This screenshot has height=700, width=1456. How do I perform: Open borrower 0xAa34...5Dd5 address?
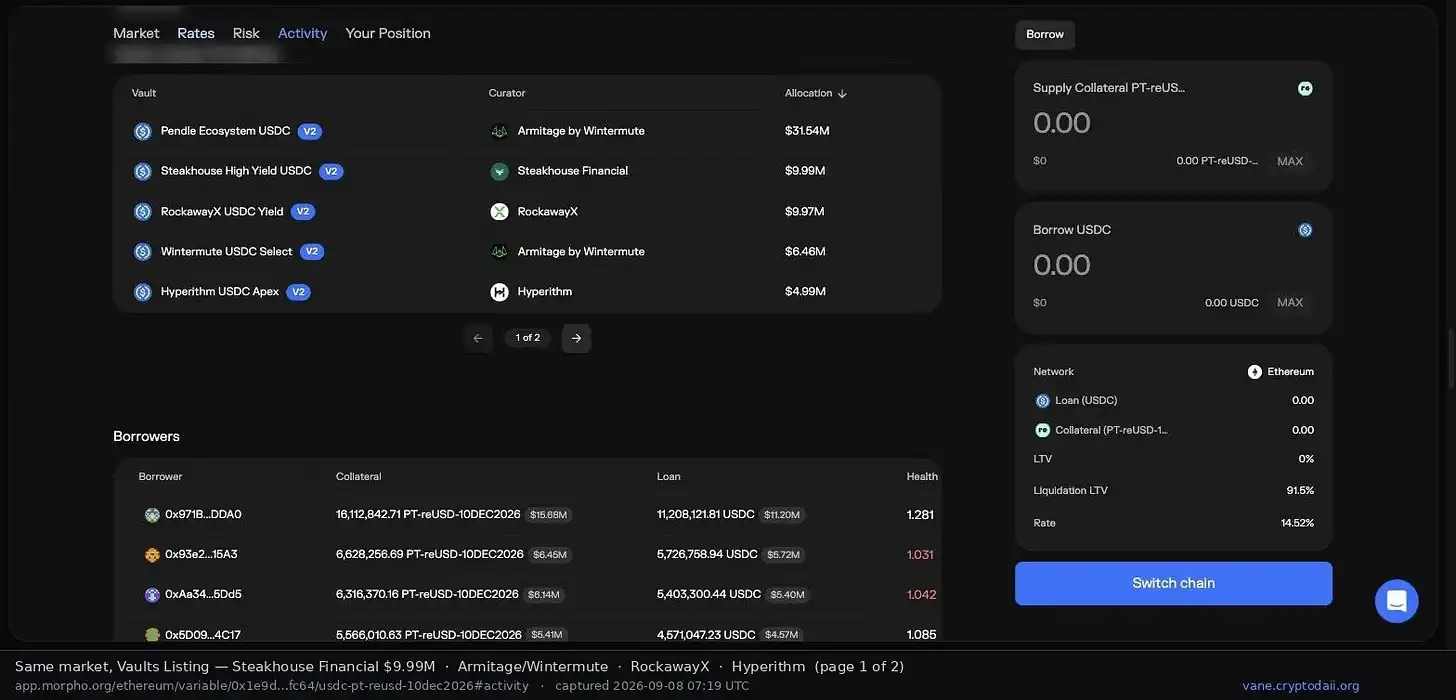point(203,595)
